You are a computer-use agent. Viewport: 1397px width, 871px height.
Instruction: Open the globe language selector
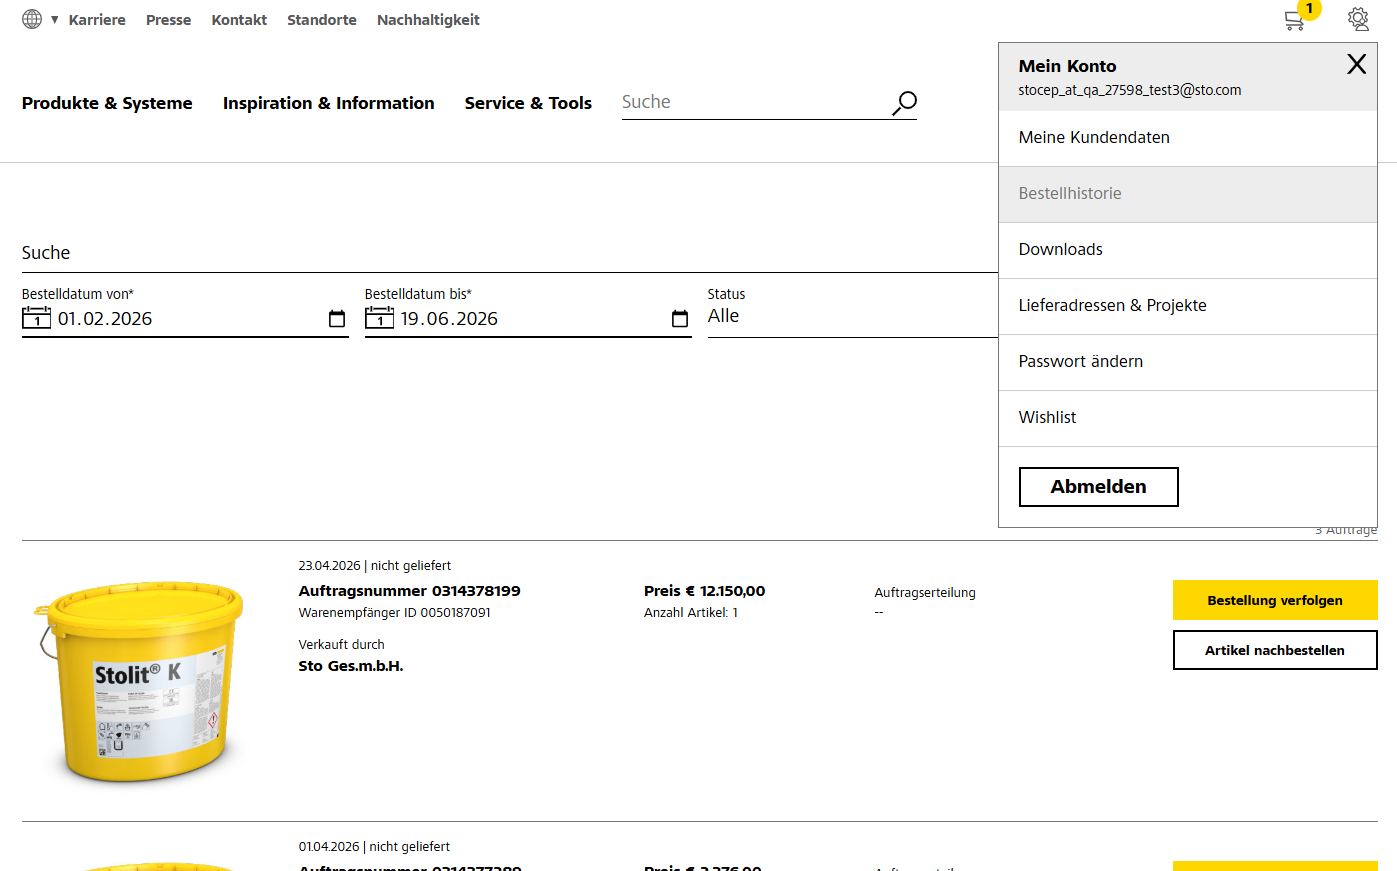(x=32, y=19)
